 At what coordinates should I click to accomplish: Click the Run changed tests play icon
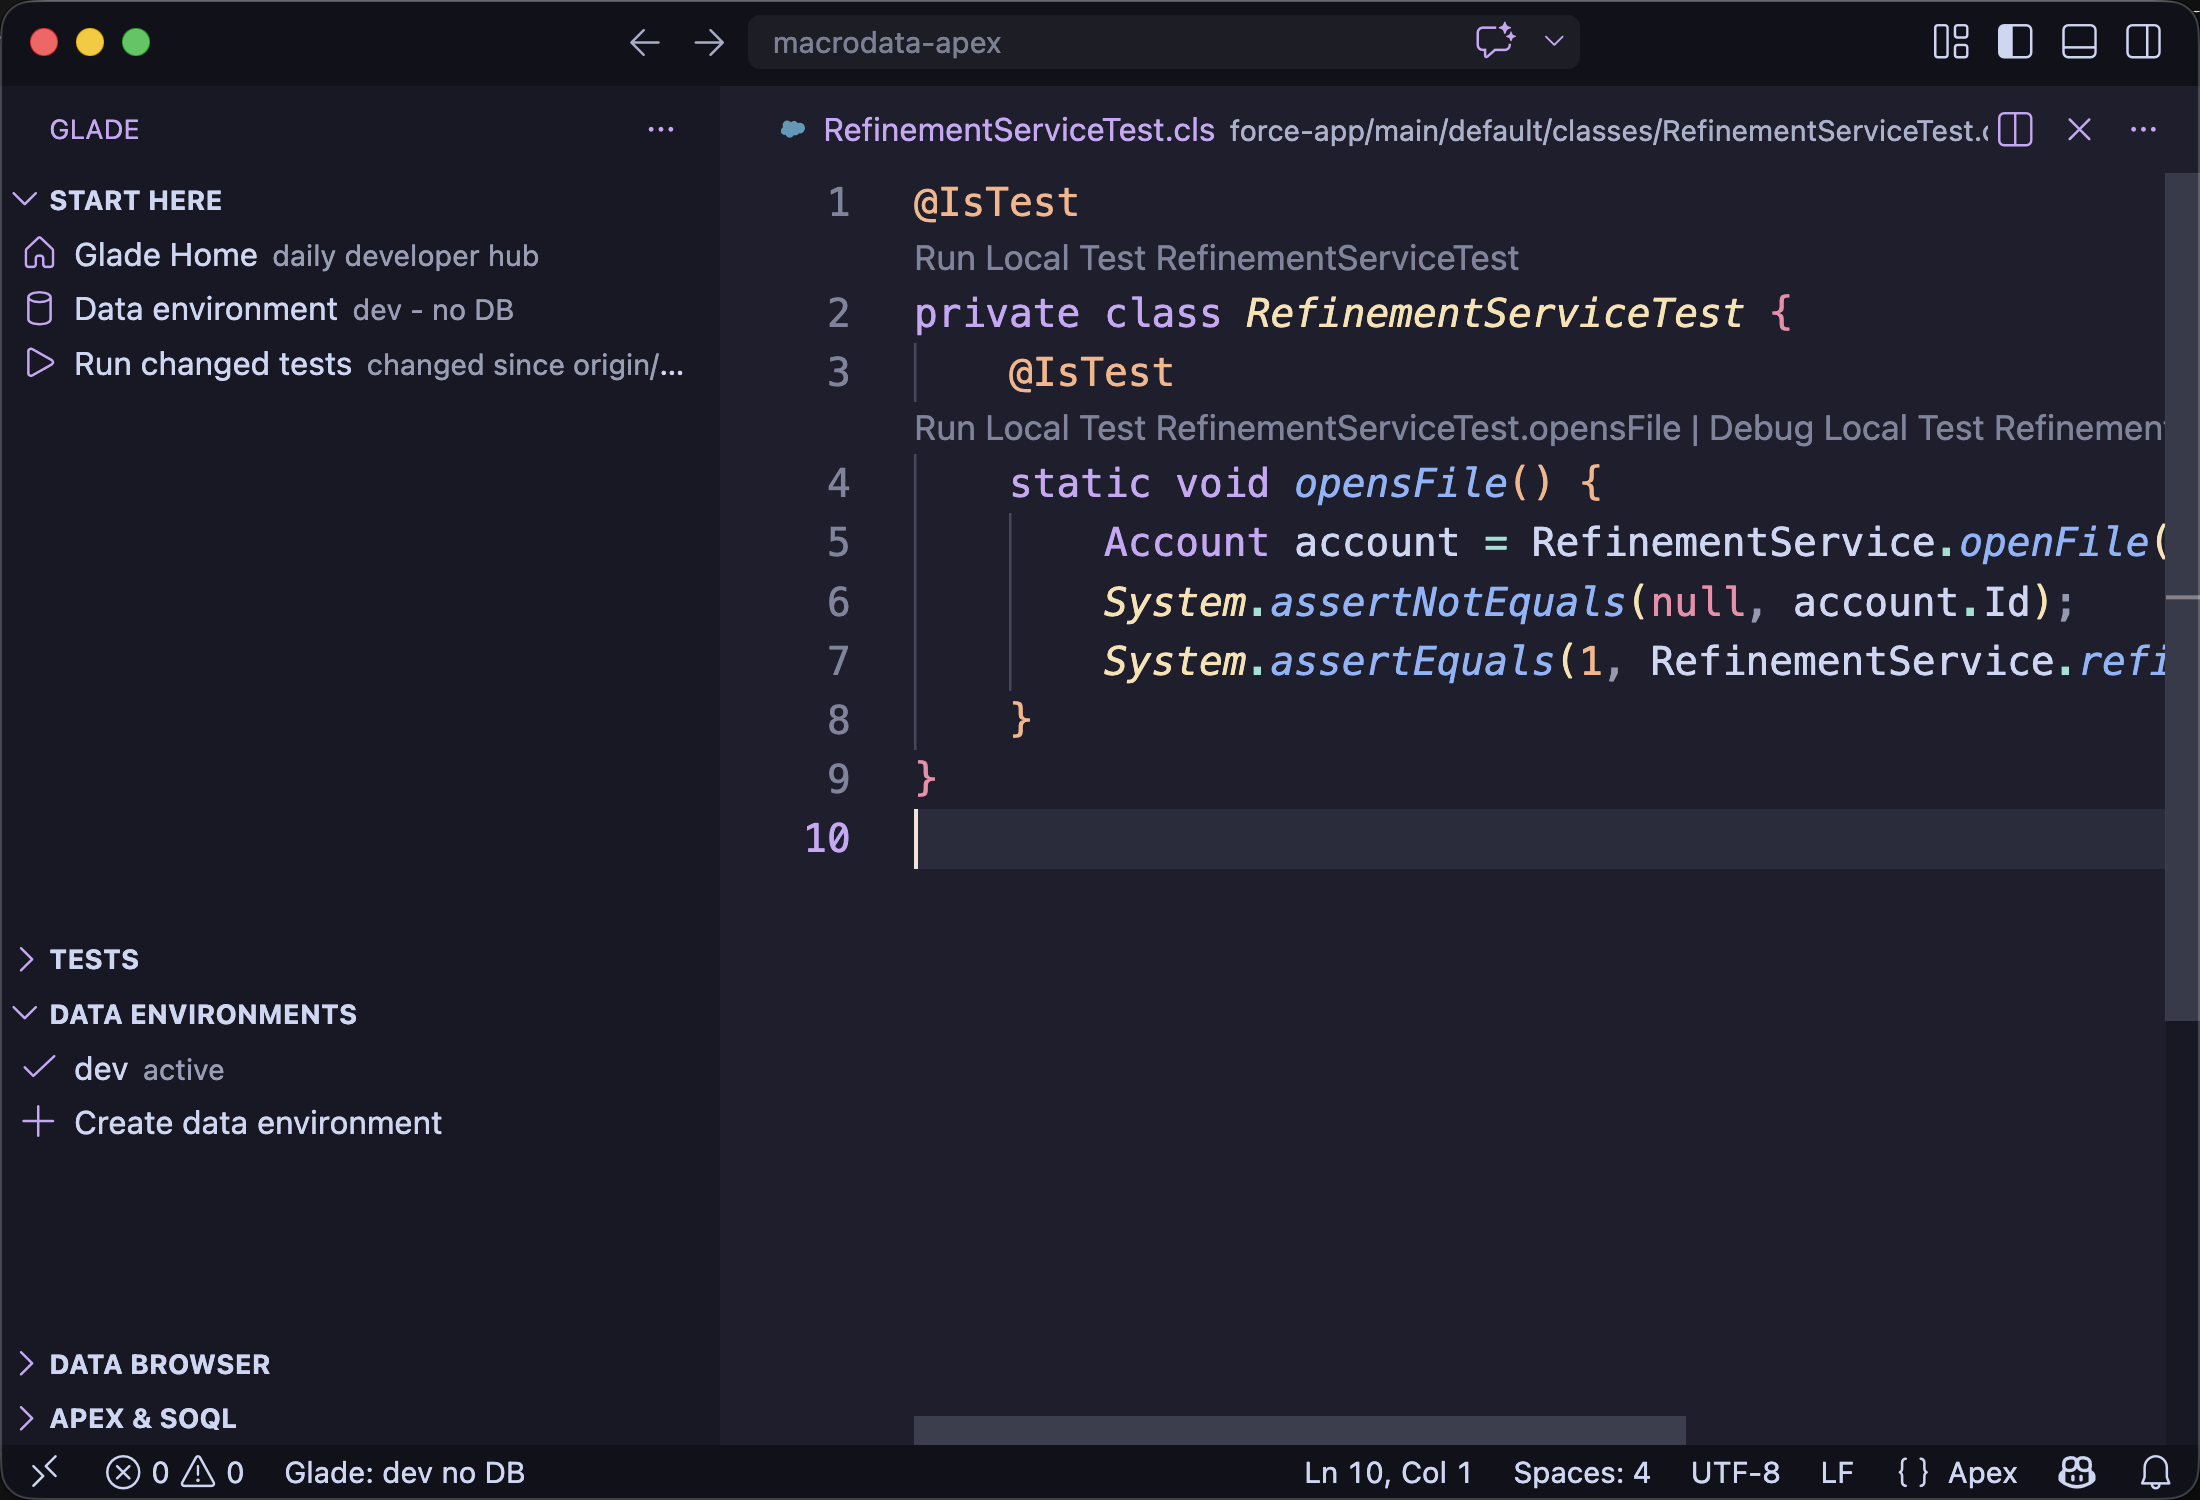click(40, 363)
